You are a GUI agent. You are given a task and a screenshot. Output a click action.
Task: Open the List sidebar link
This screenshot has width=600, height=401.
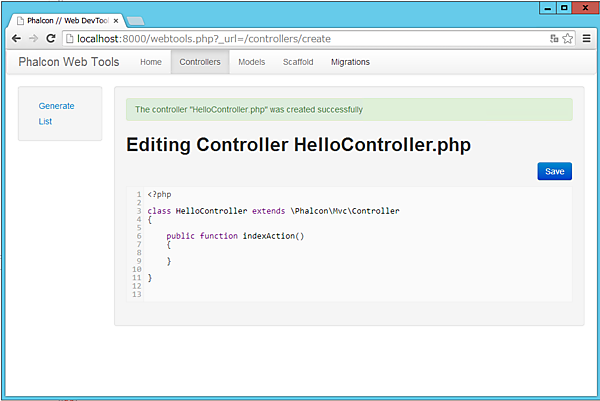point(45,122)
